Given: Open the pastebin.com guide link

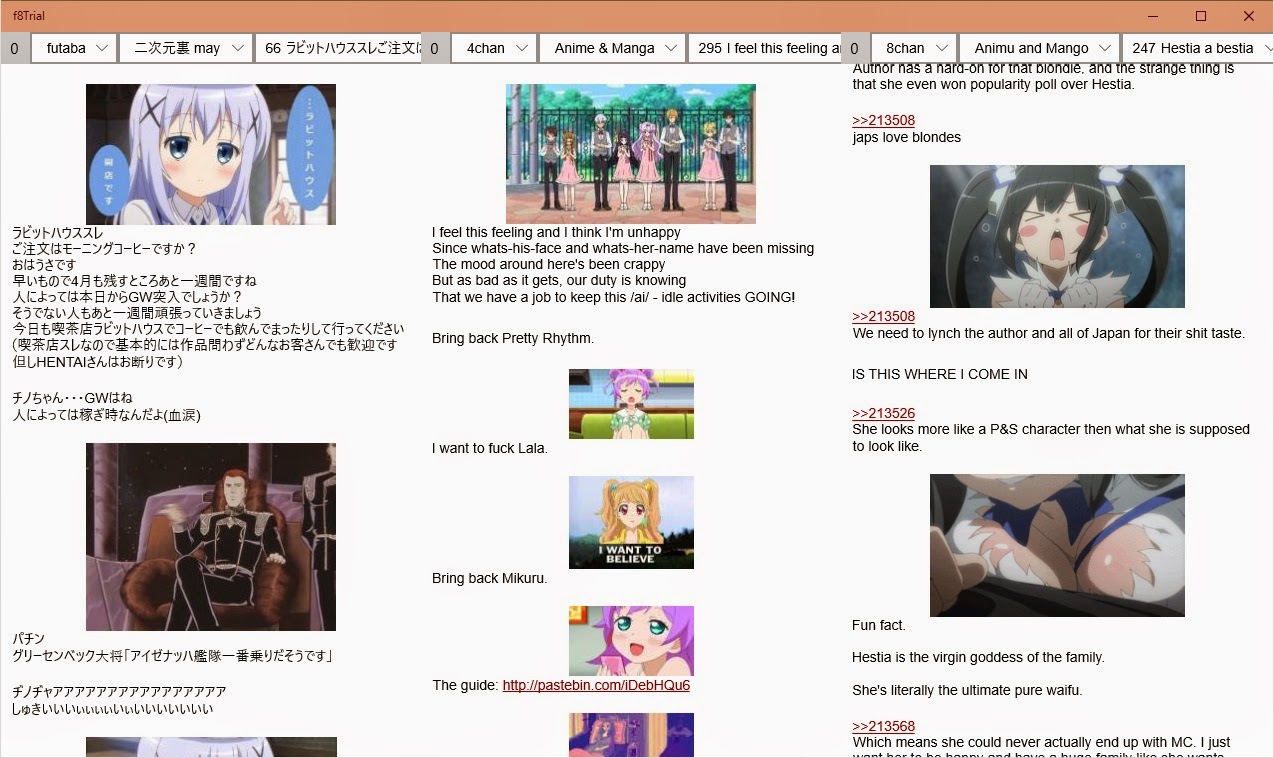Looking at the screenshot, I should click(596, 685).
